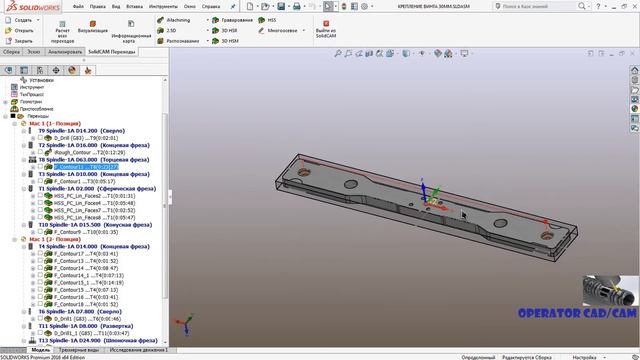Click the monitor view settings icon in viewport toolbar
Screen dimensions: 640x360
pos(464,53)
